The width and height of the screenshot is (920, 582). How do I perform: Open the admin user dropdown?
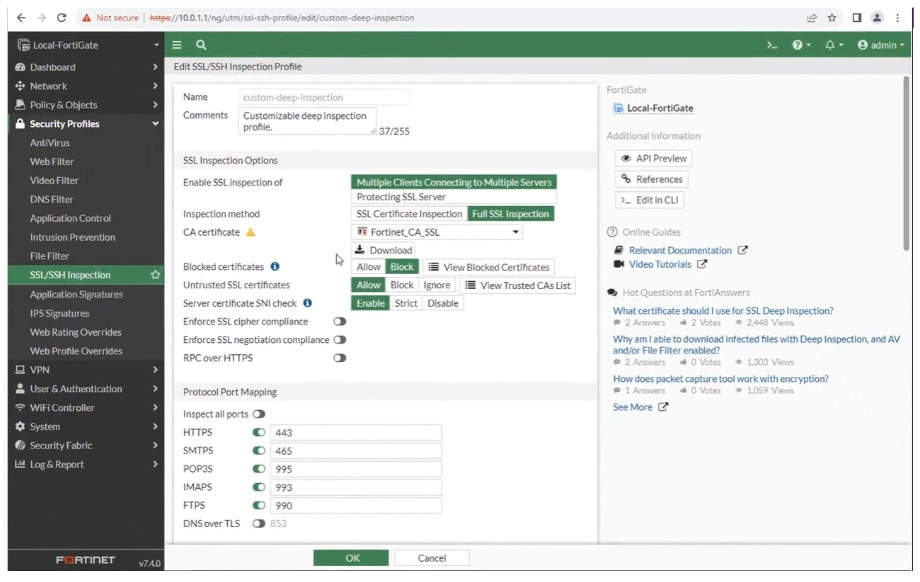(881, 45)
